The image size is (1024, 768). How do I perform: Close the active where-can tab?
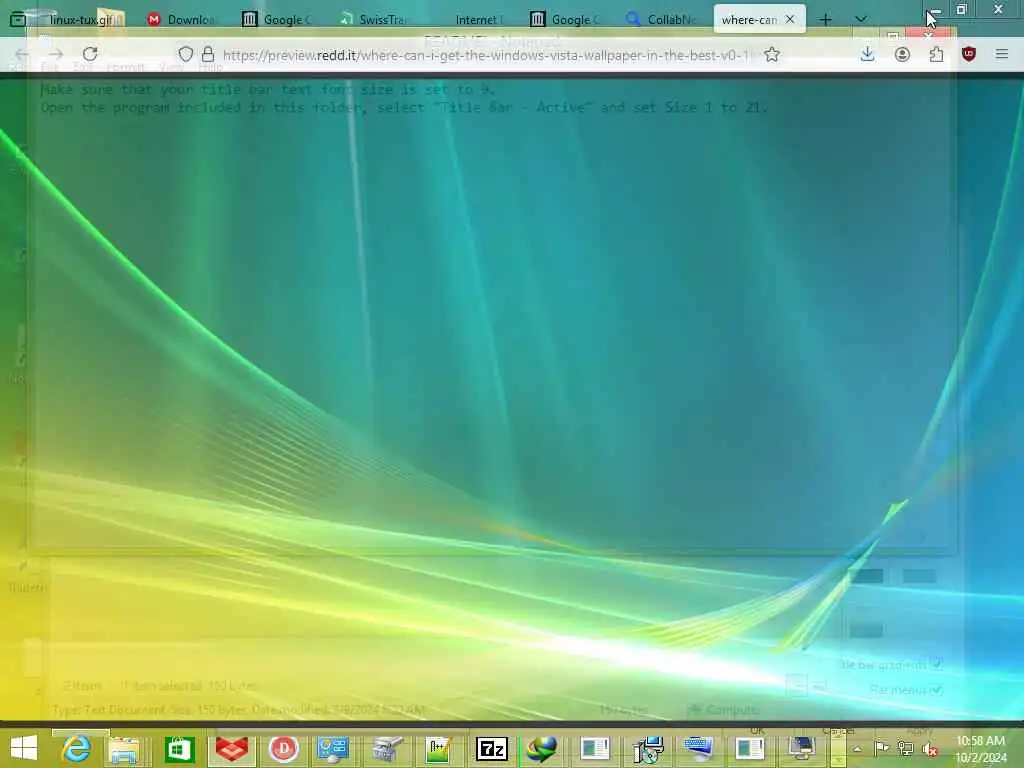tap(790, 20)
